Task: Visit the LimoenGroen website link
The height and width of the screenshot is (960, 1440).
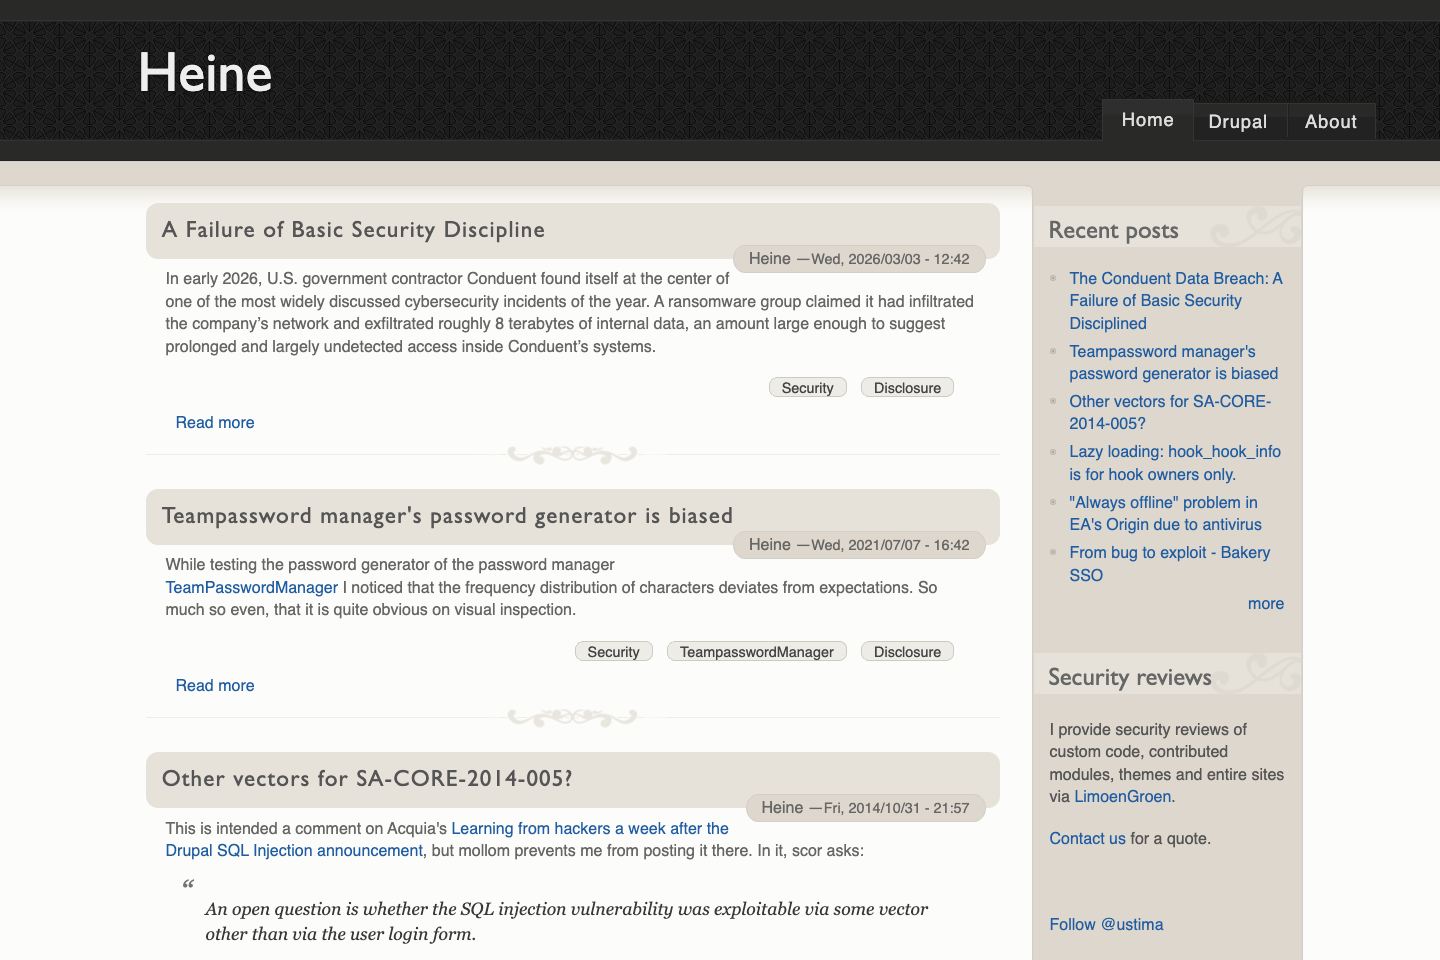Action: [1122, 796]
